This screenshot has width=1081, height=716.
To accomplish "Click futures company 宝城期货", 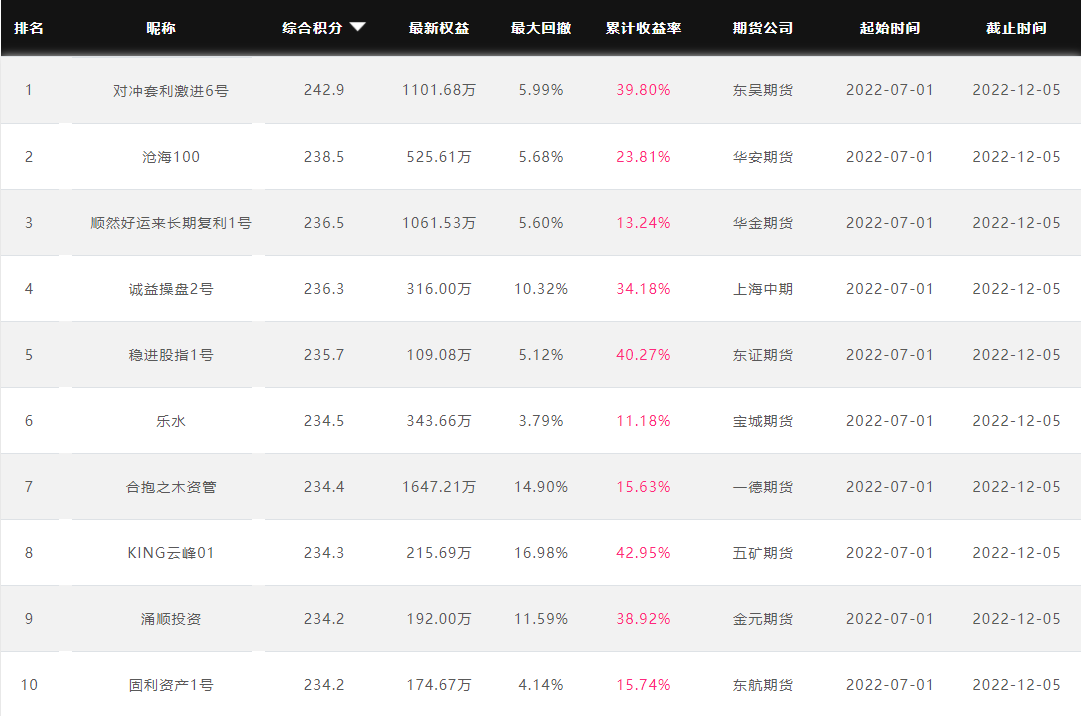I will pyautogui.click(x=762, y=421).
